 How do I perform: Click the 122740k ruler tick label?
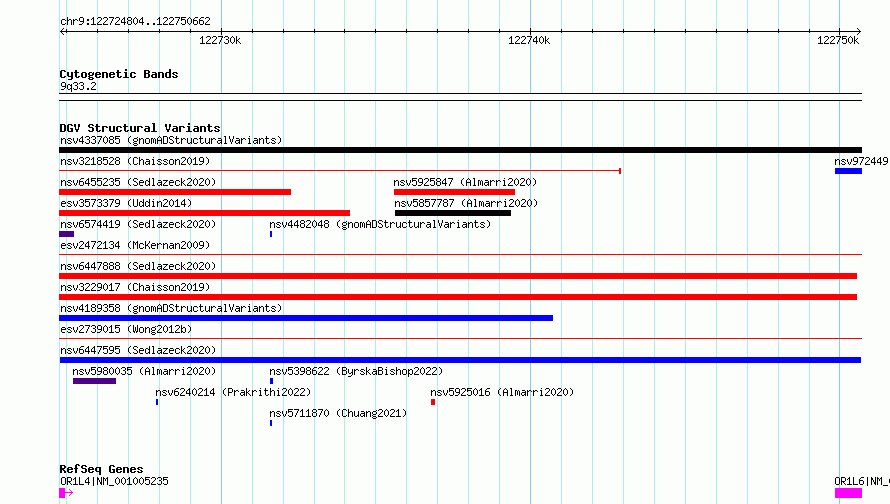point(529,40)
